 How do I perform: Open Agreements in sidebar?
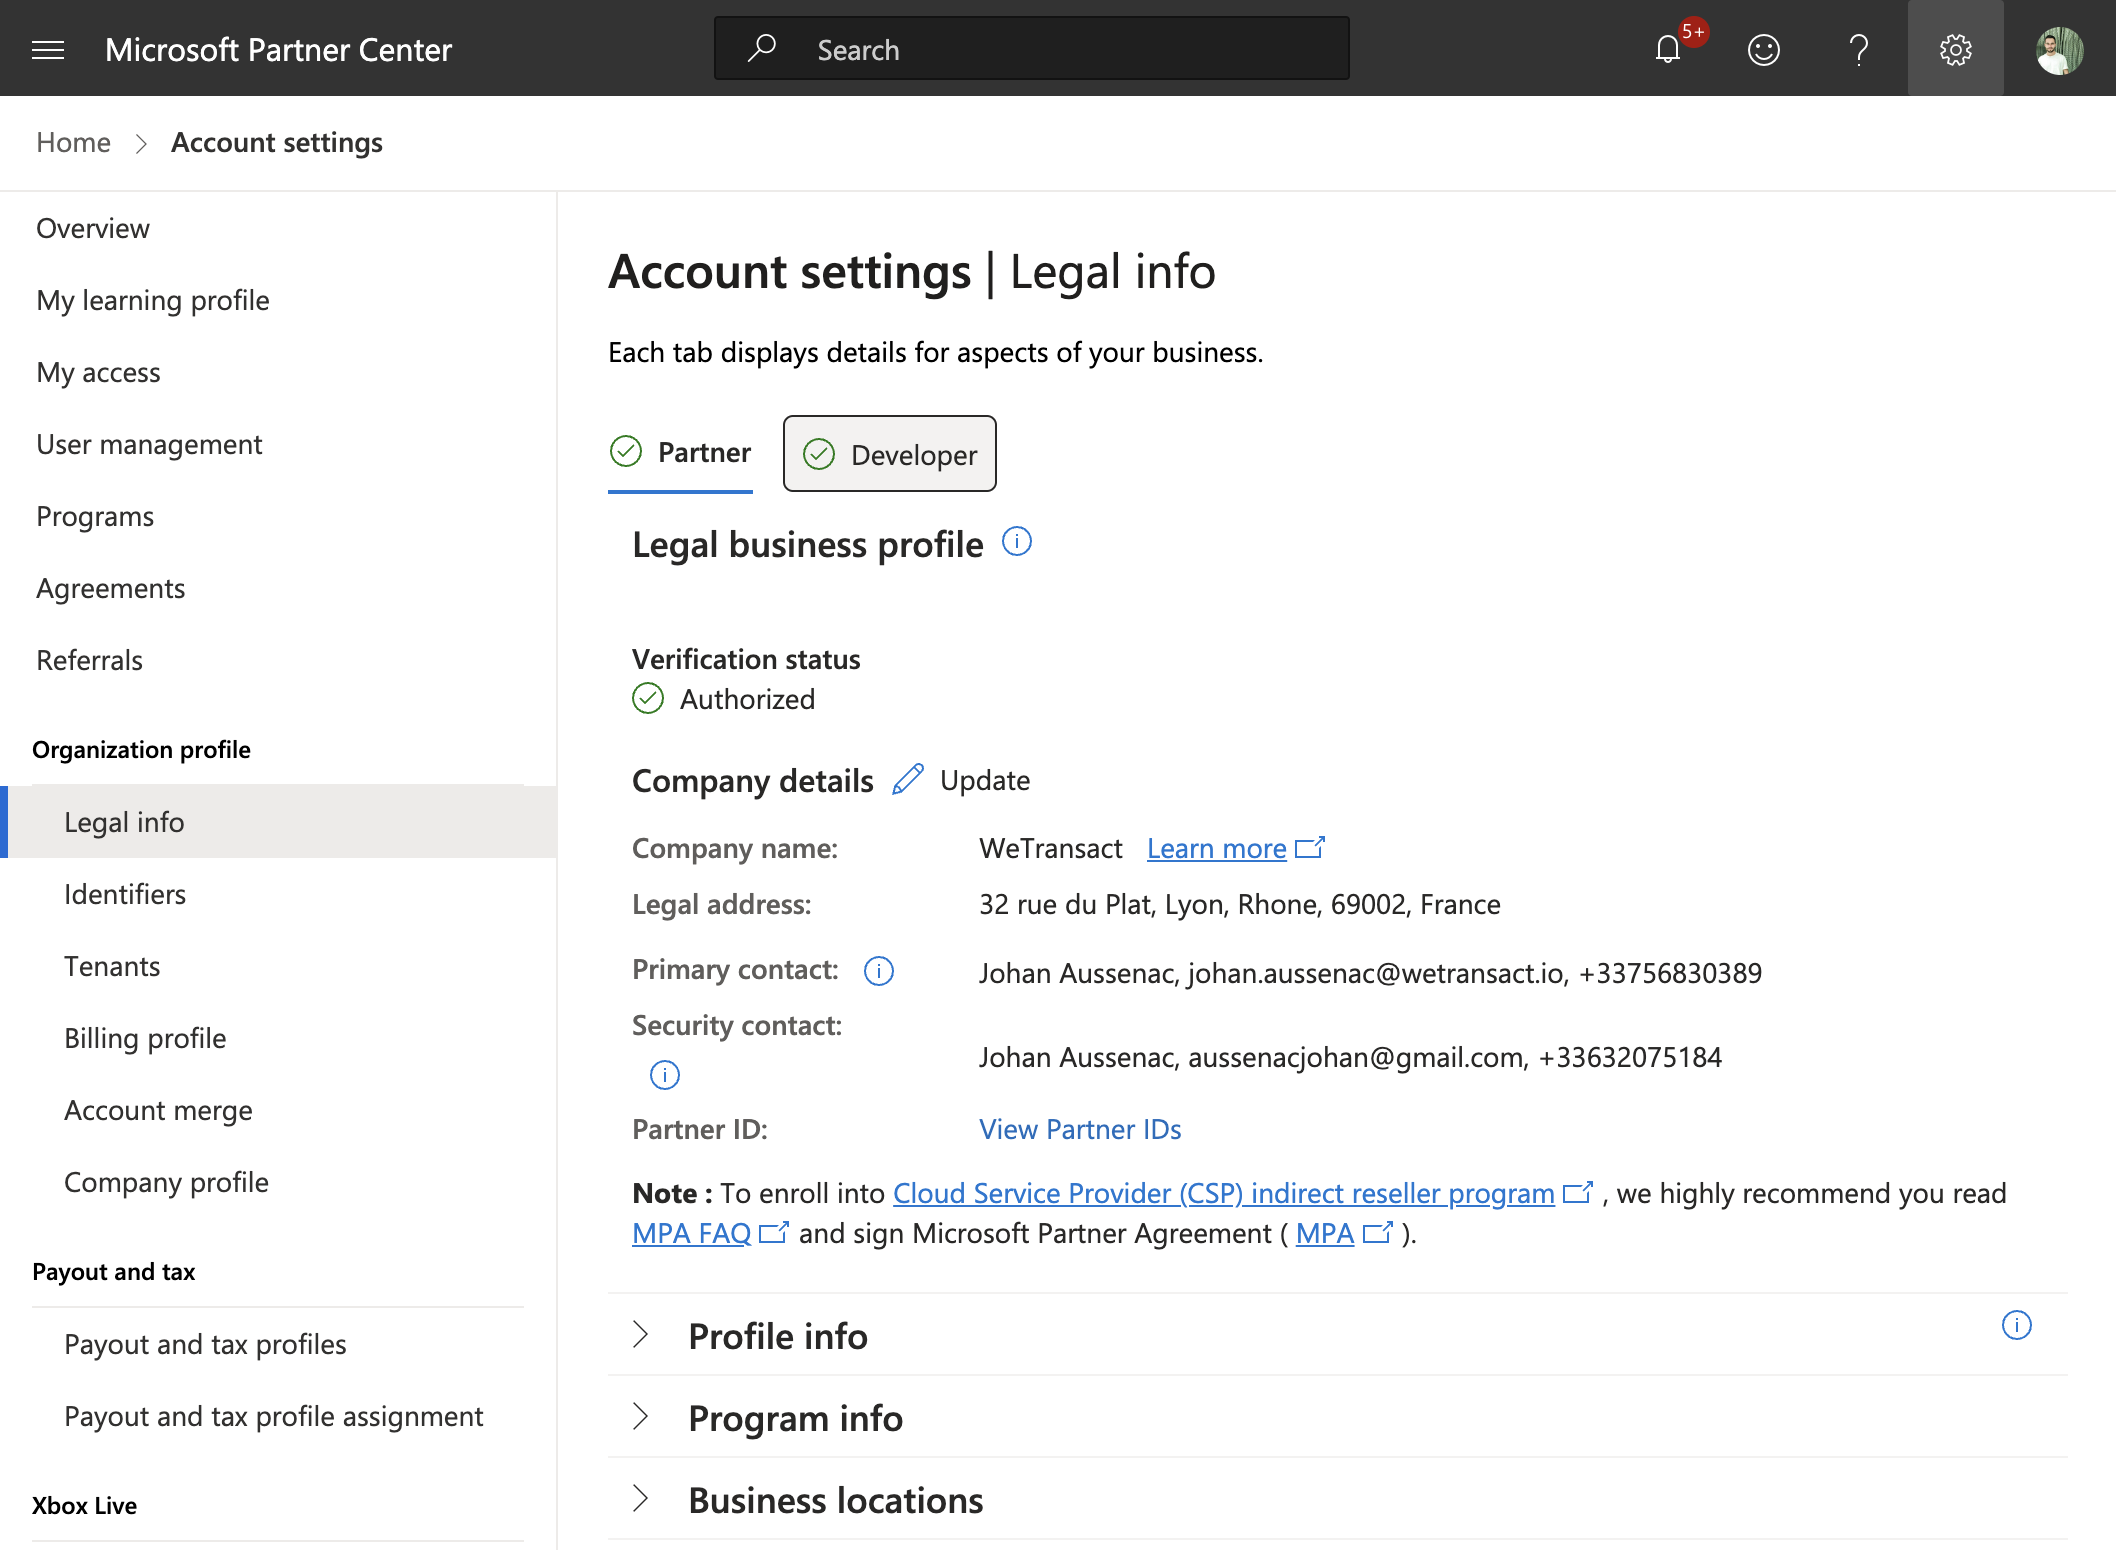point(110,588)
